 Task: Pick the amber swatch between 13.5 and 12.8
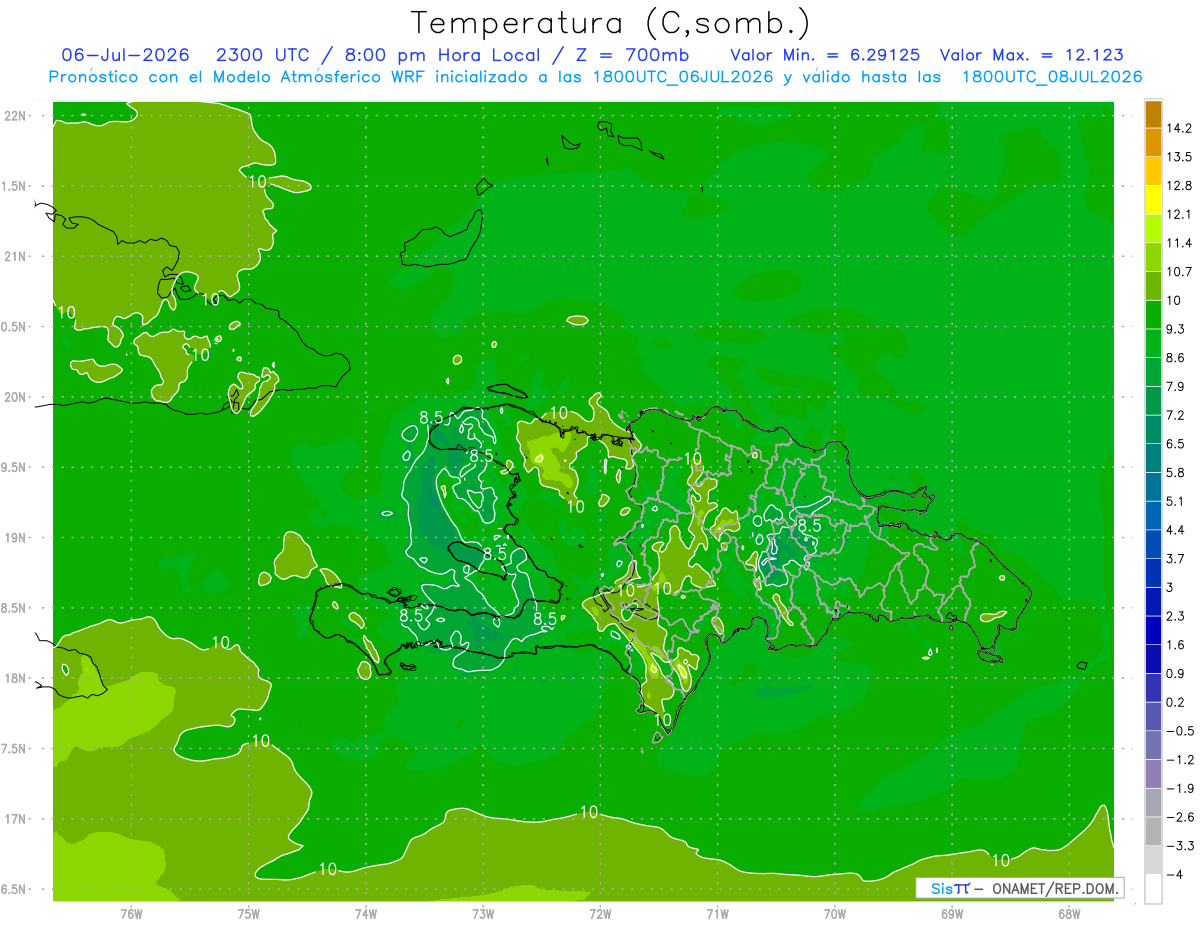[1153, 171]
